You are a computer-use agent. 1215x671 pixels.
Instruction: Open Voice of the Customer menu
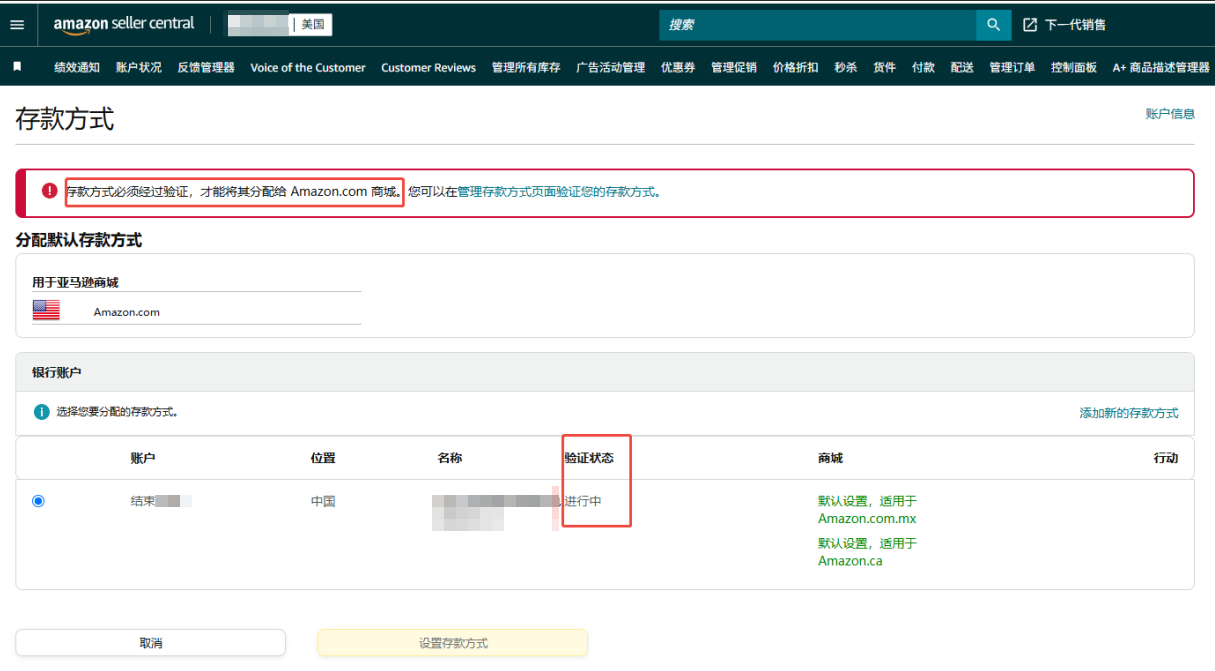point(308,68)
